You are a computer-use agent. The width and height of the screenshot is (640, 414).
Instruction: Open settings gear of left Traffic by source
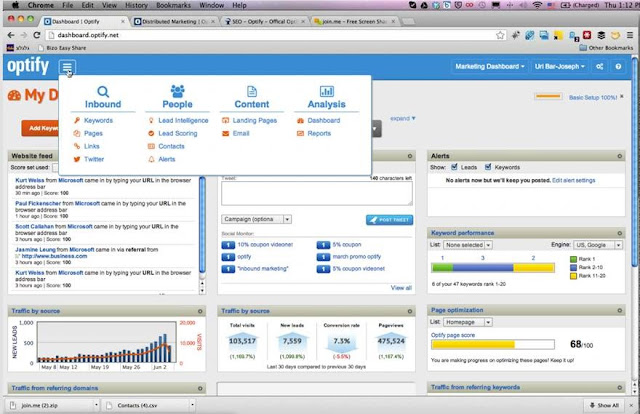[200, 311]
